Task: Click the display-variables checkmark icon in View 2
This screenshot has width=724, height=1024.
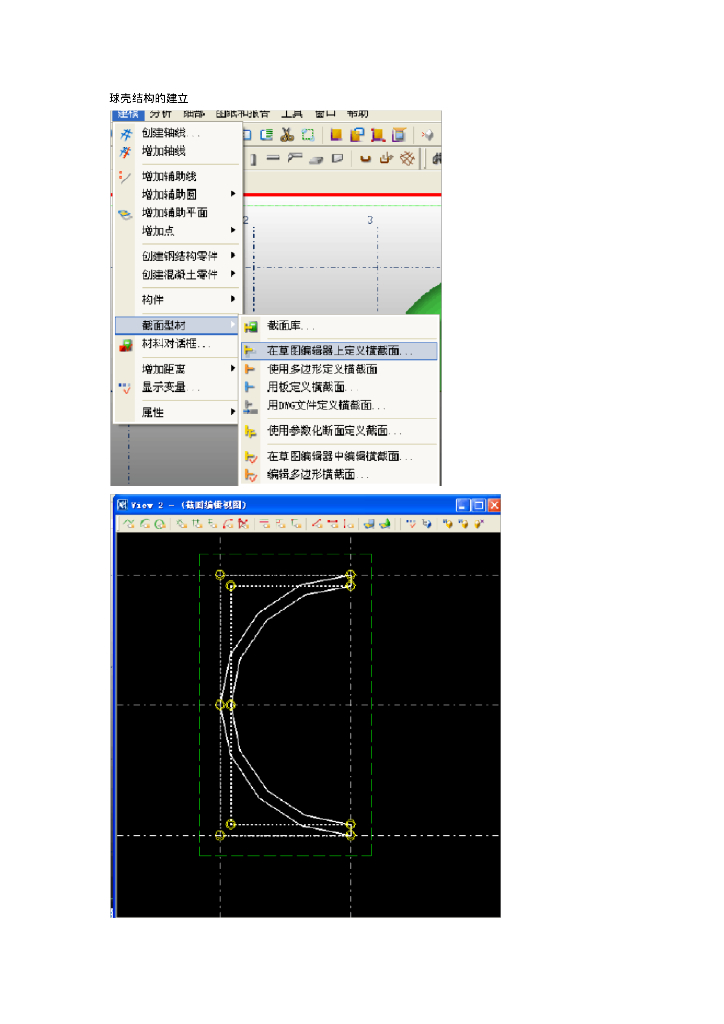Action: tap(411, 524)
